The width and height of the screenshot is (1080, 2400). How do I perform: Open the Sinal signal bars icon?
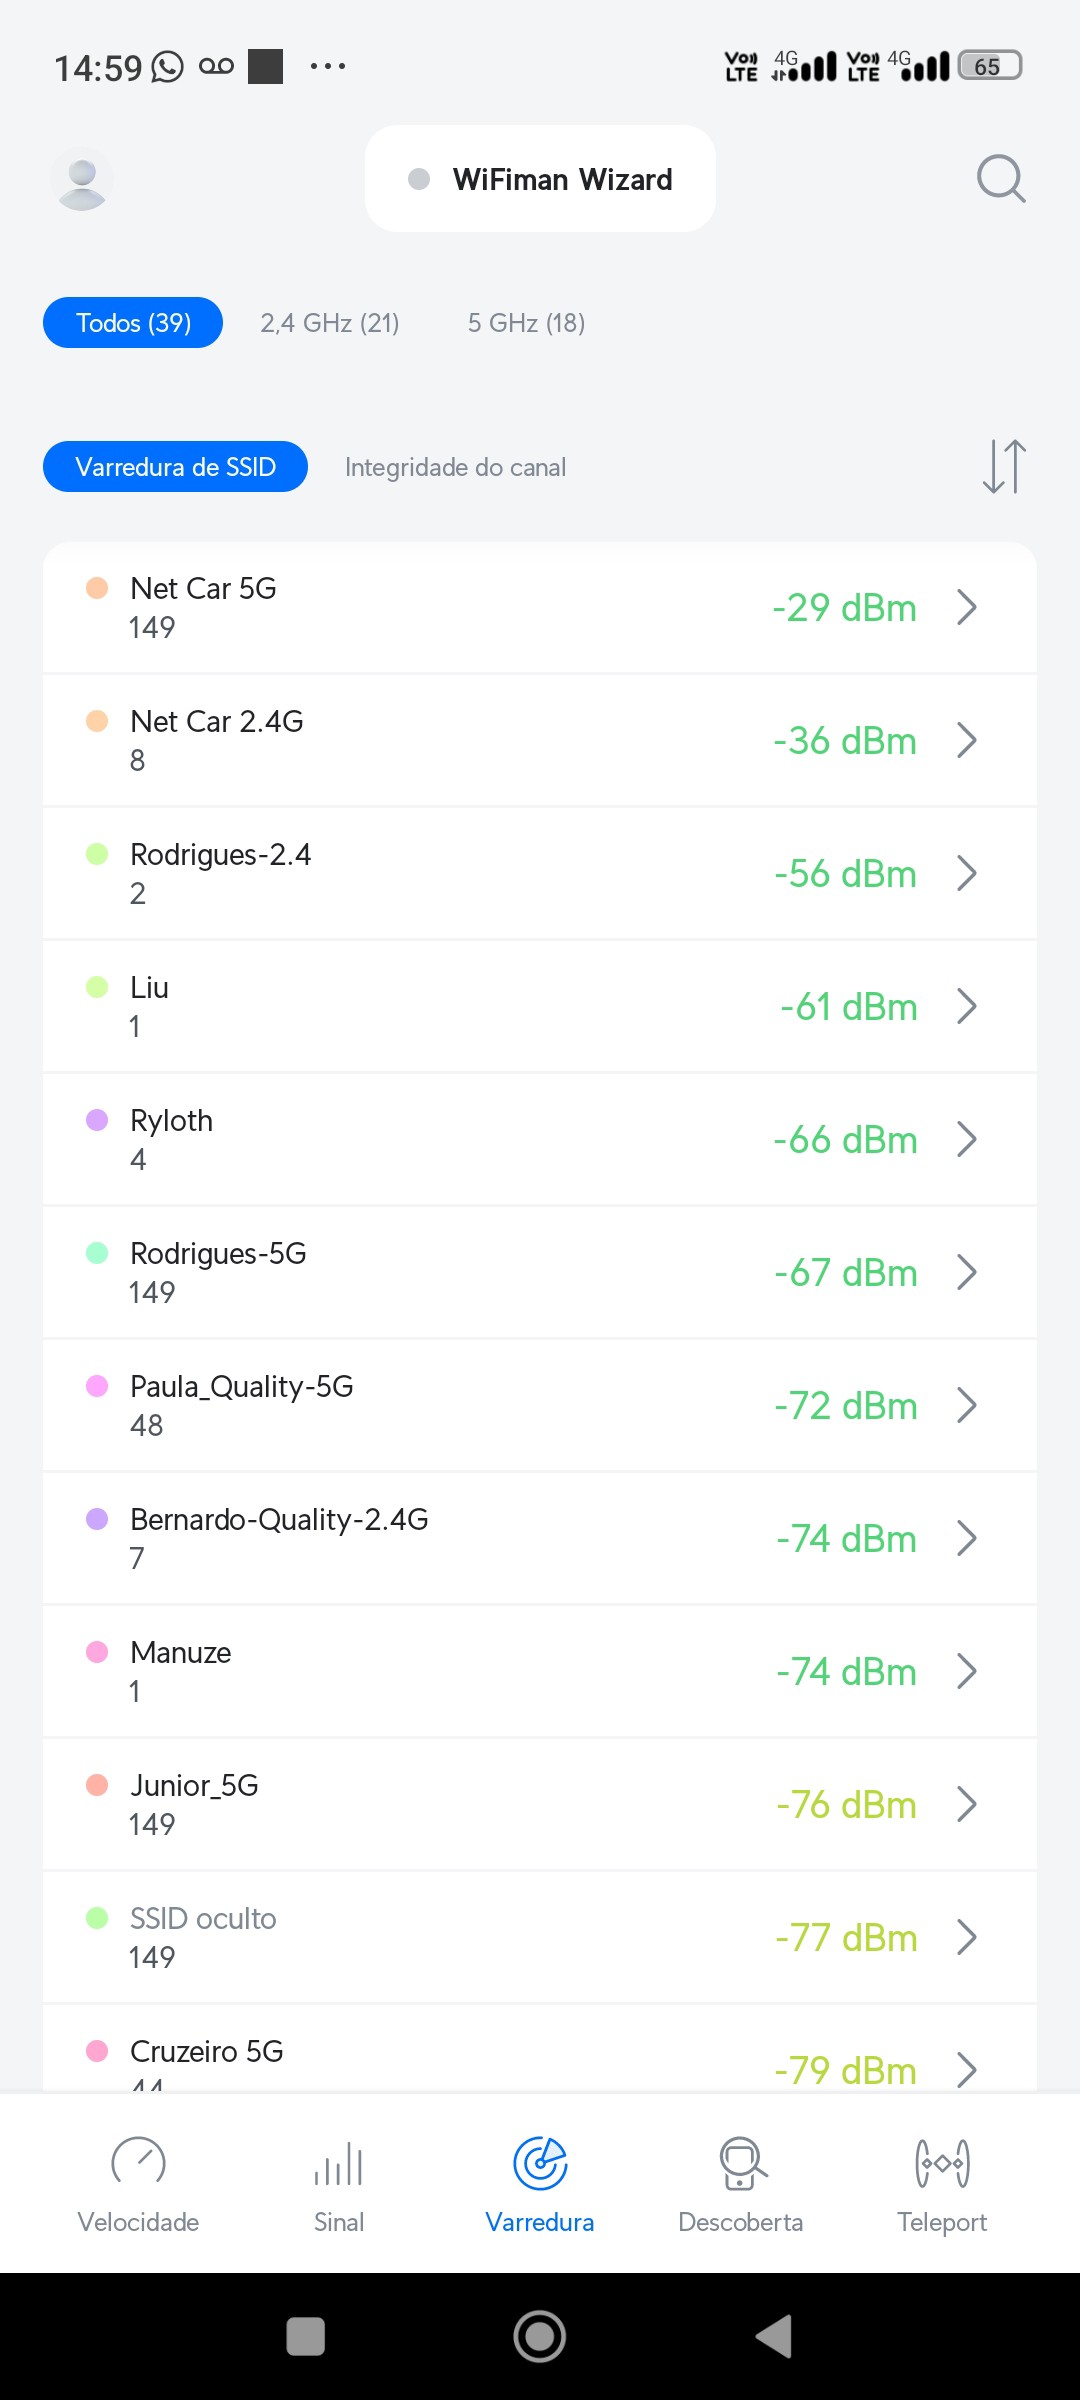339,2163
